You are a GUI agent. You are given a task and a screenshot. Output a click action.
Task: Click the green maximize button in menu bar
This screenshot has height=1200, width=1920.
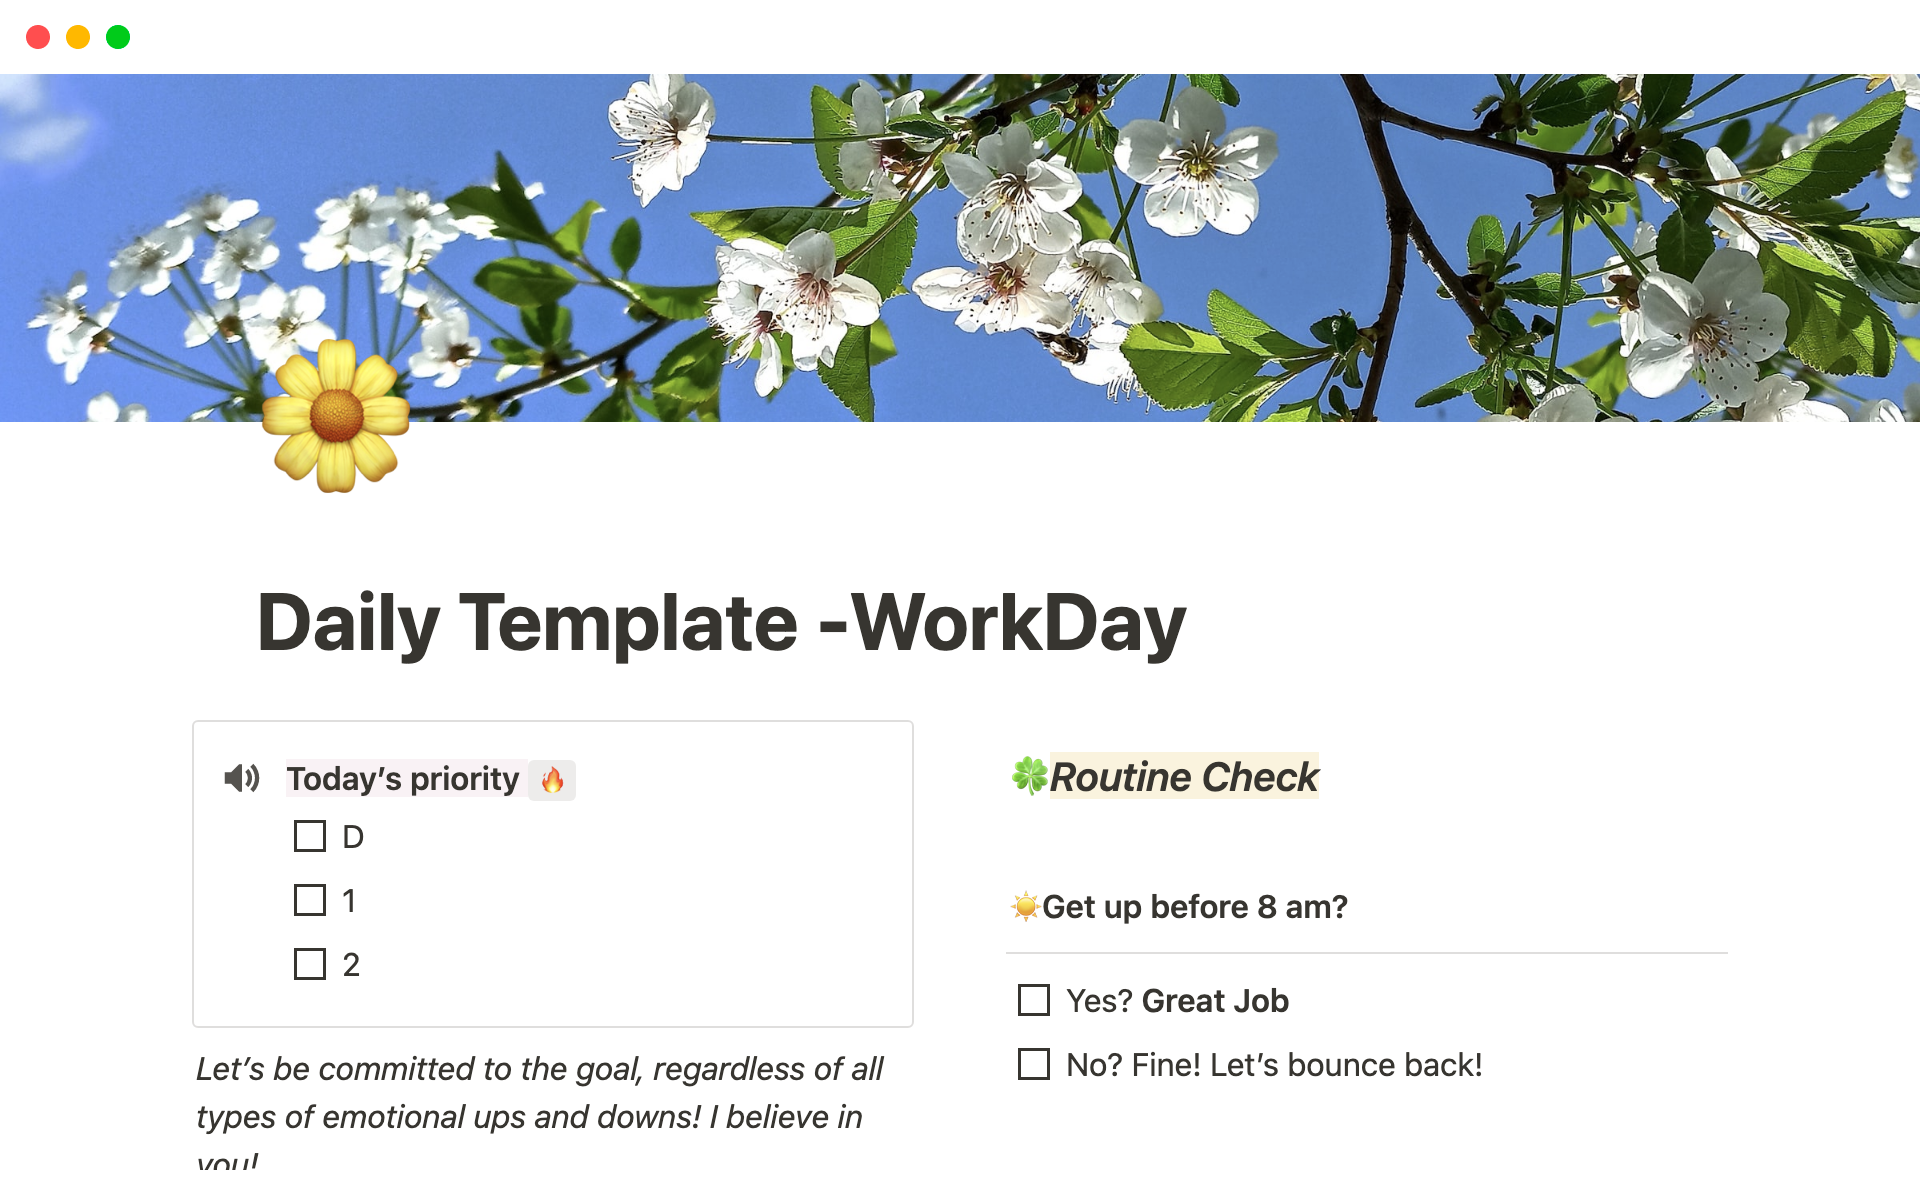click(x=120, y=37)
